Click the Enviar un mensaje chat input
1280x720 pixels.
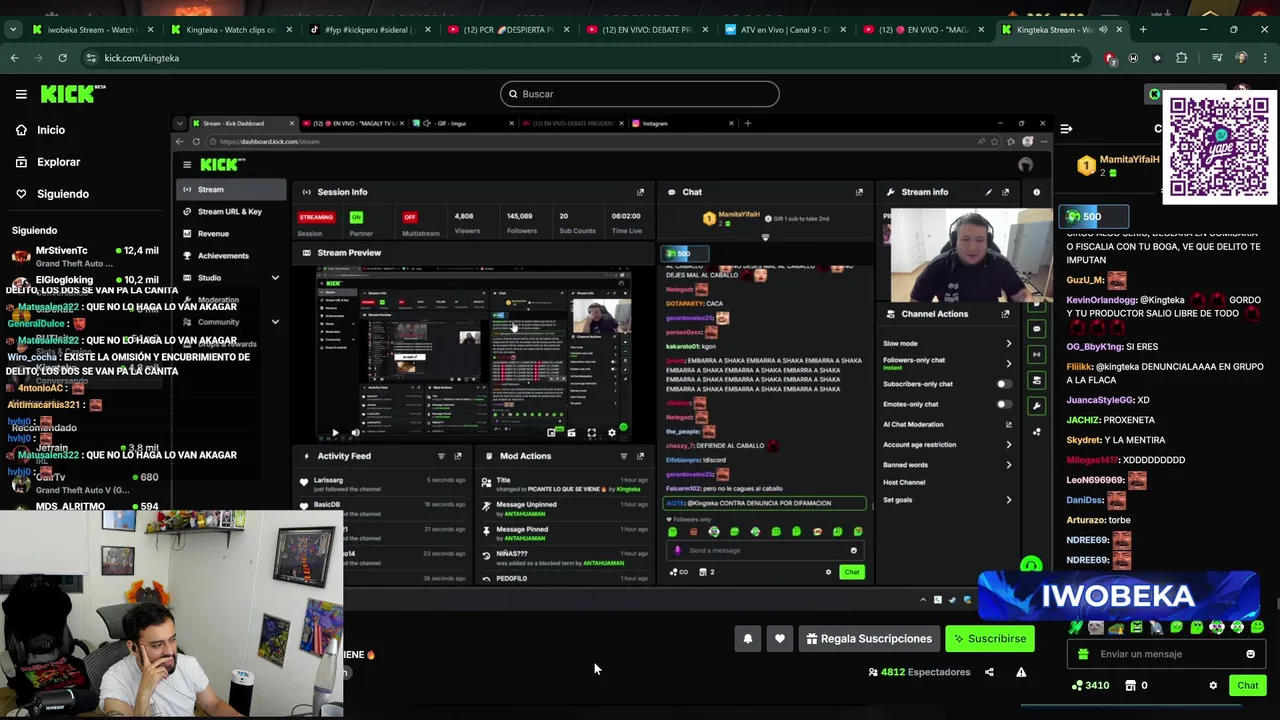[x=1166, y=654]
